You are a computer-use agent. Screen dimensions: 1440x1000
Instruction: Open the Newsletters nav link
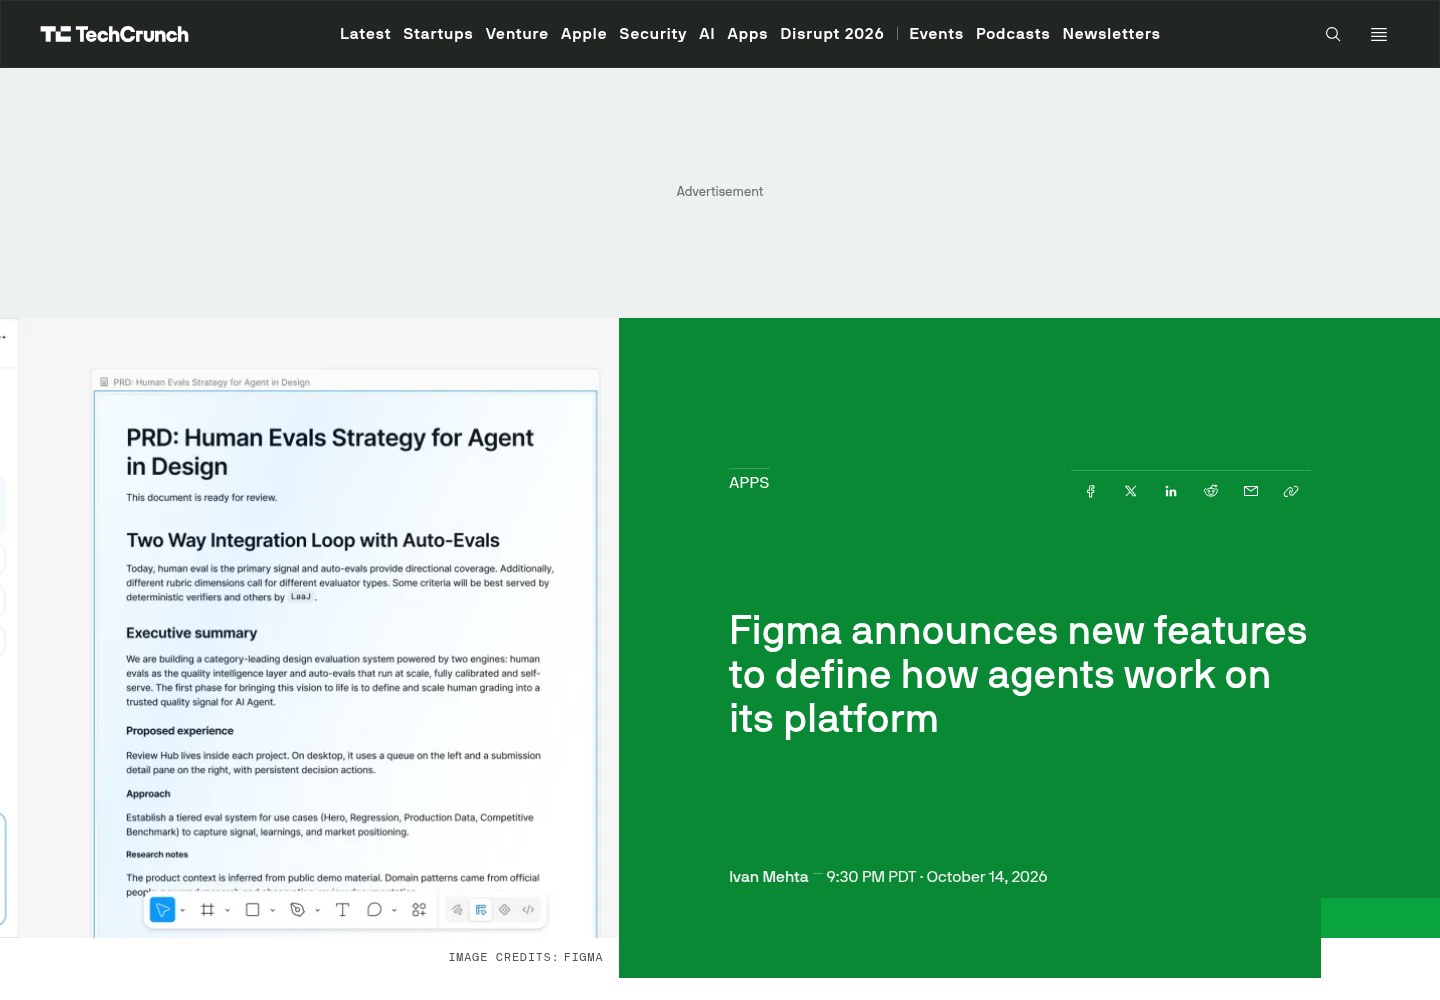pyautogui.click(x=1111, y=34)
